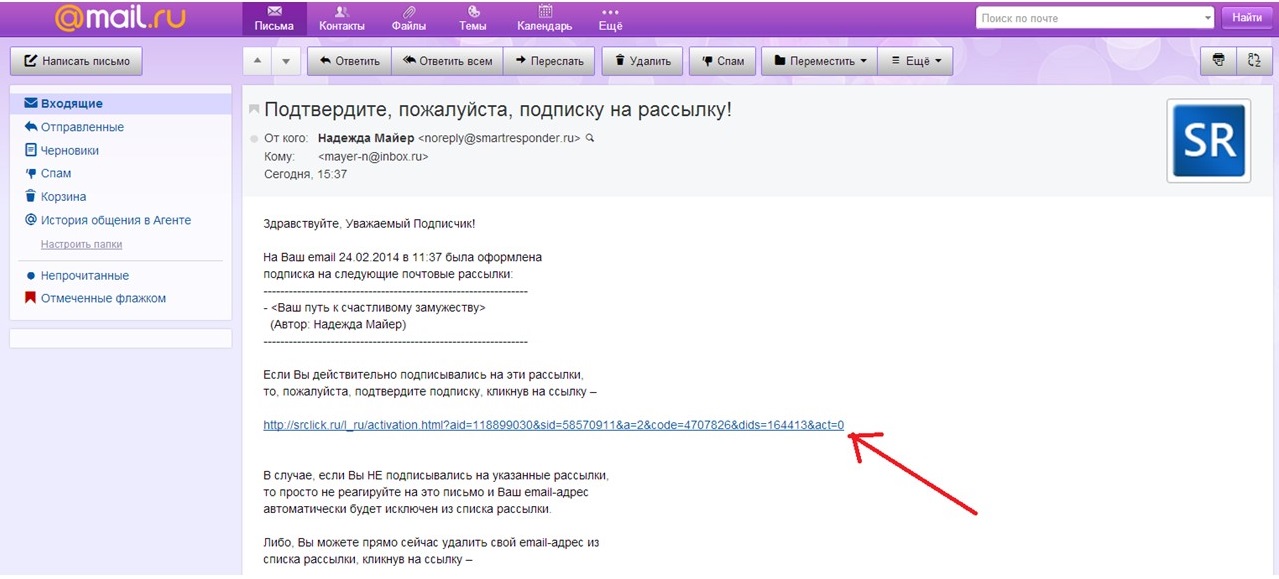Click the Настроить папки link
Viewport: 1279px width, 579px height.
[81, 245]
